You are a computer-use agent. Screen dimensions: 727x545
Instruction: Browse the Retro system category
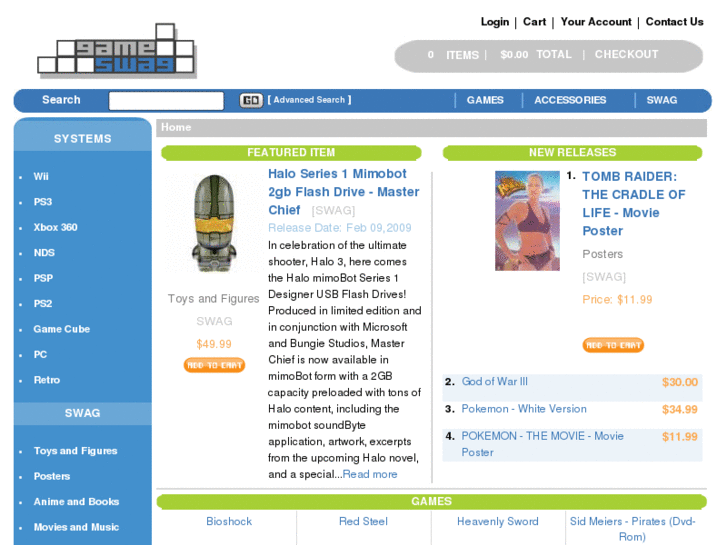coord(47,380)
